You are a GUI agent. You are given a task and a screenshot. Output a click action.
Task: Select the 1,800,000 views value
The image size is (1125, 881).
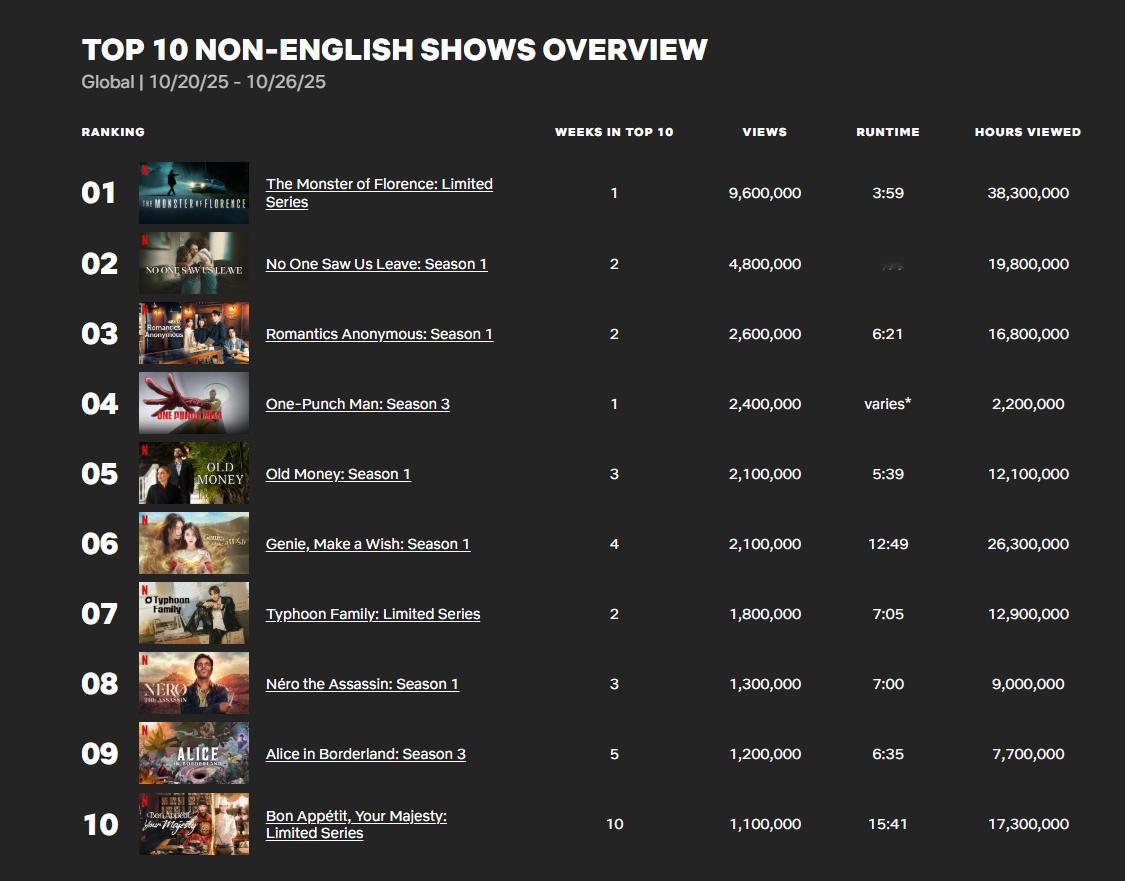pyautogui.click(x=765, y=614)
